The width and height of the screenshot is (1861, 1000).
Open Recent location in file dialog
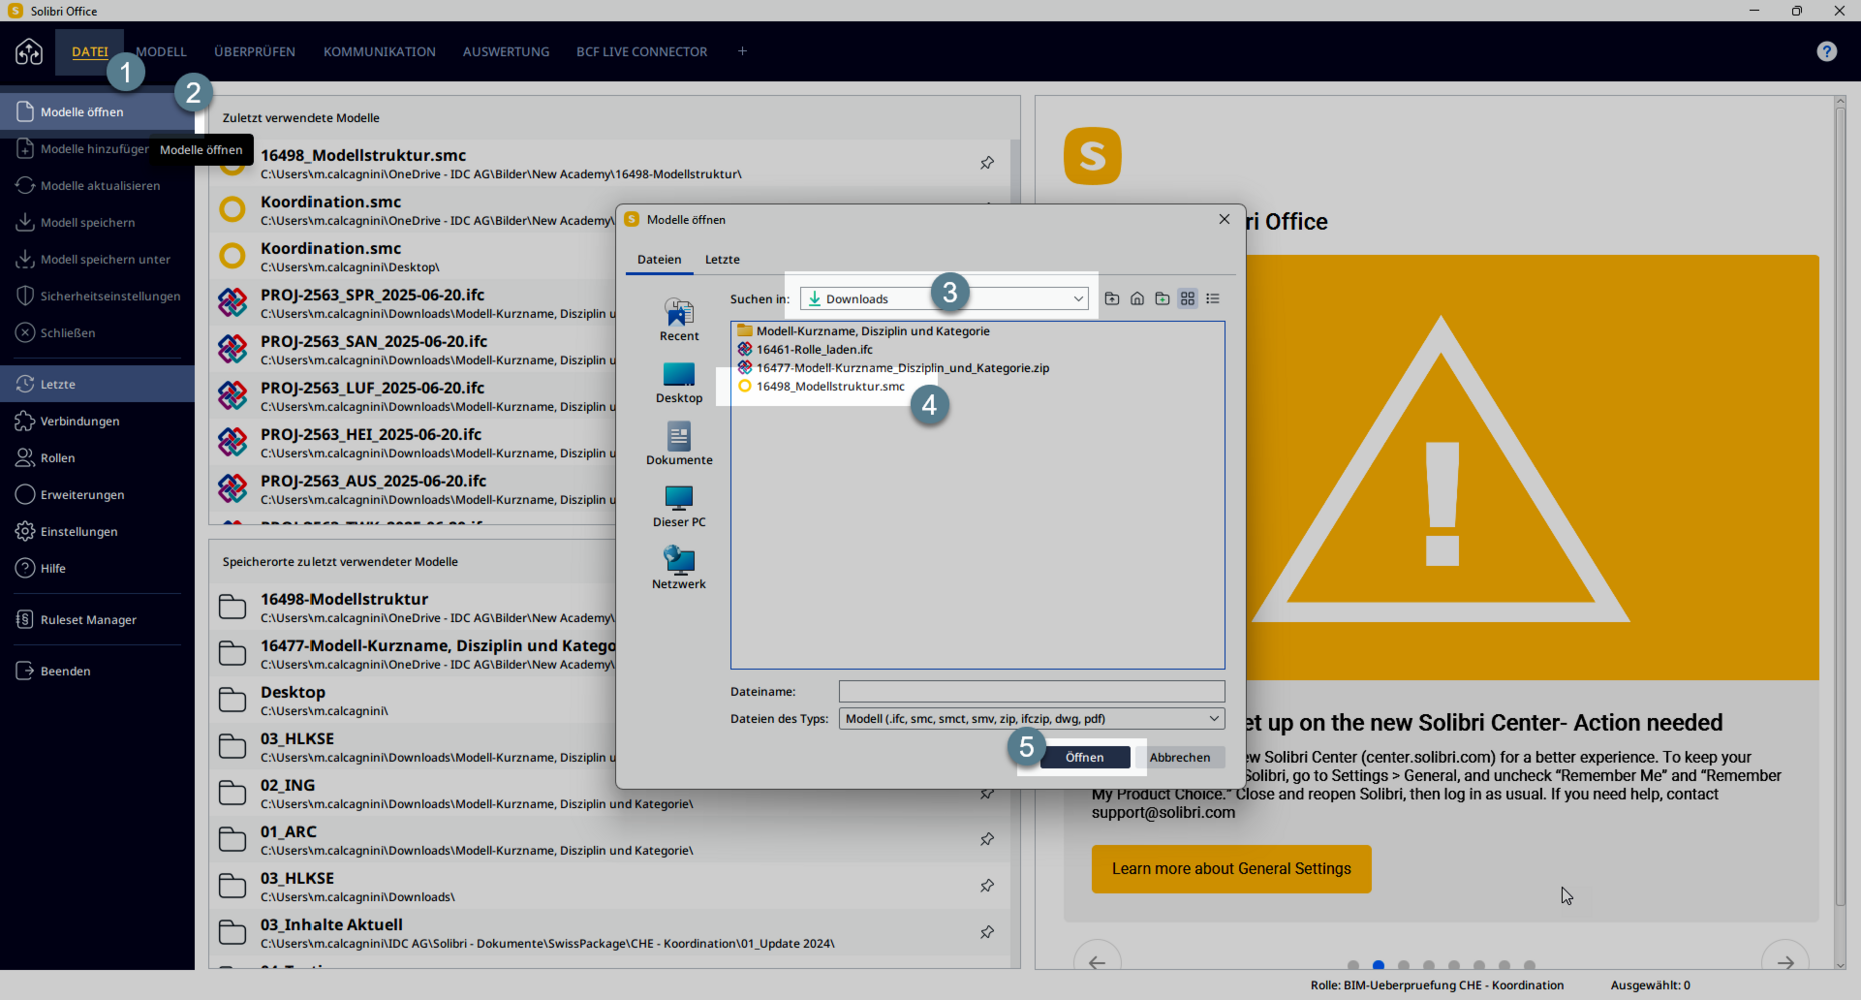coord(679,320)
